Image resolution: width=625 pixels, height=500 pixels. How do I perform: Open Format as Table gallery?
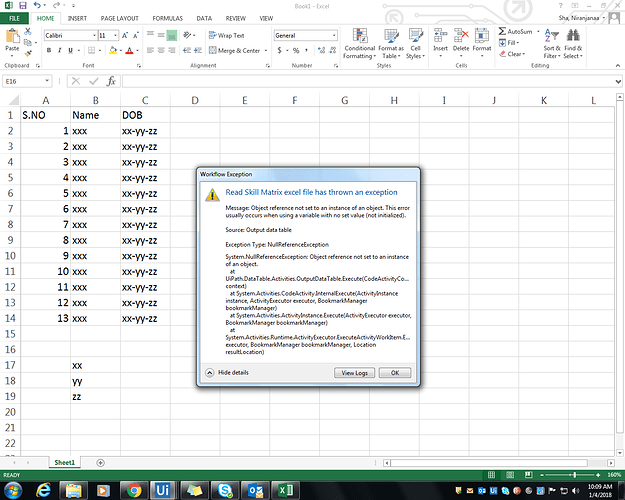391,44
